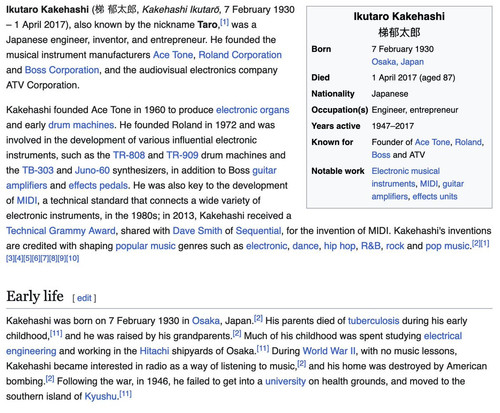This screenshot has height=413, width=500.
Task: Open the TR-808 article link
Action: click(x=129, y=155)
